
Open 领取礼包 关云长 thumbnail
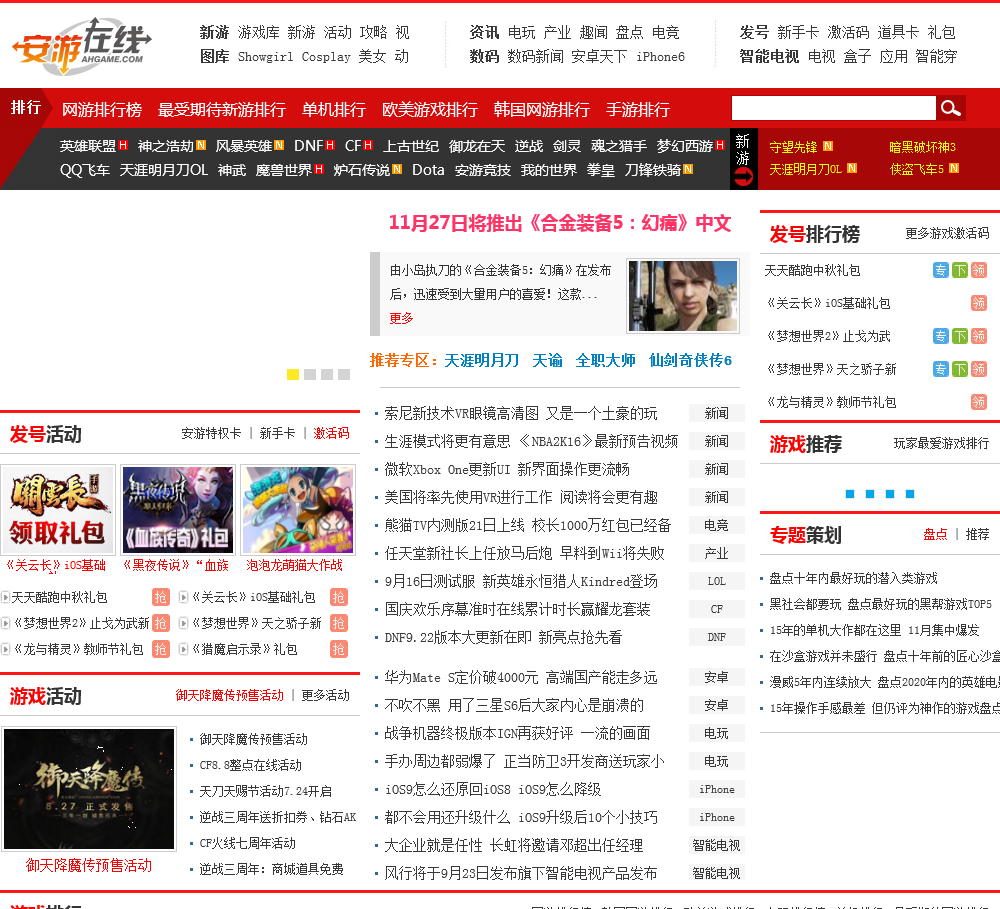(58, 510)
